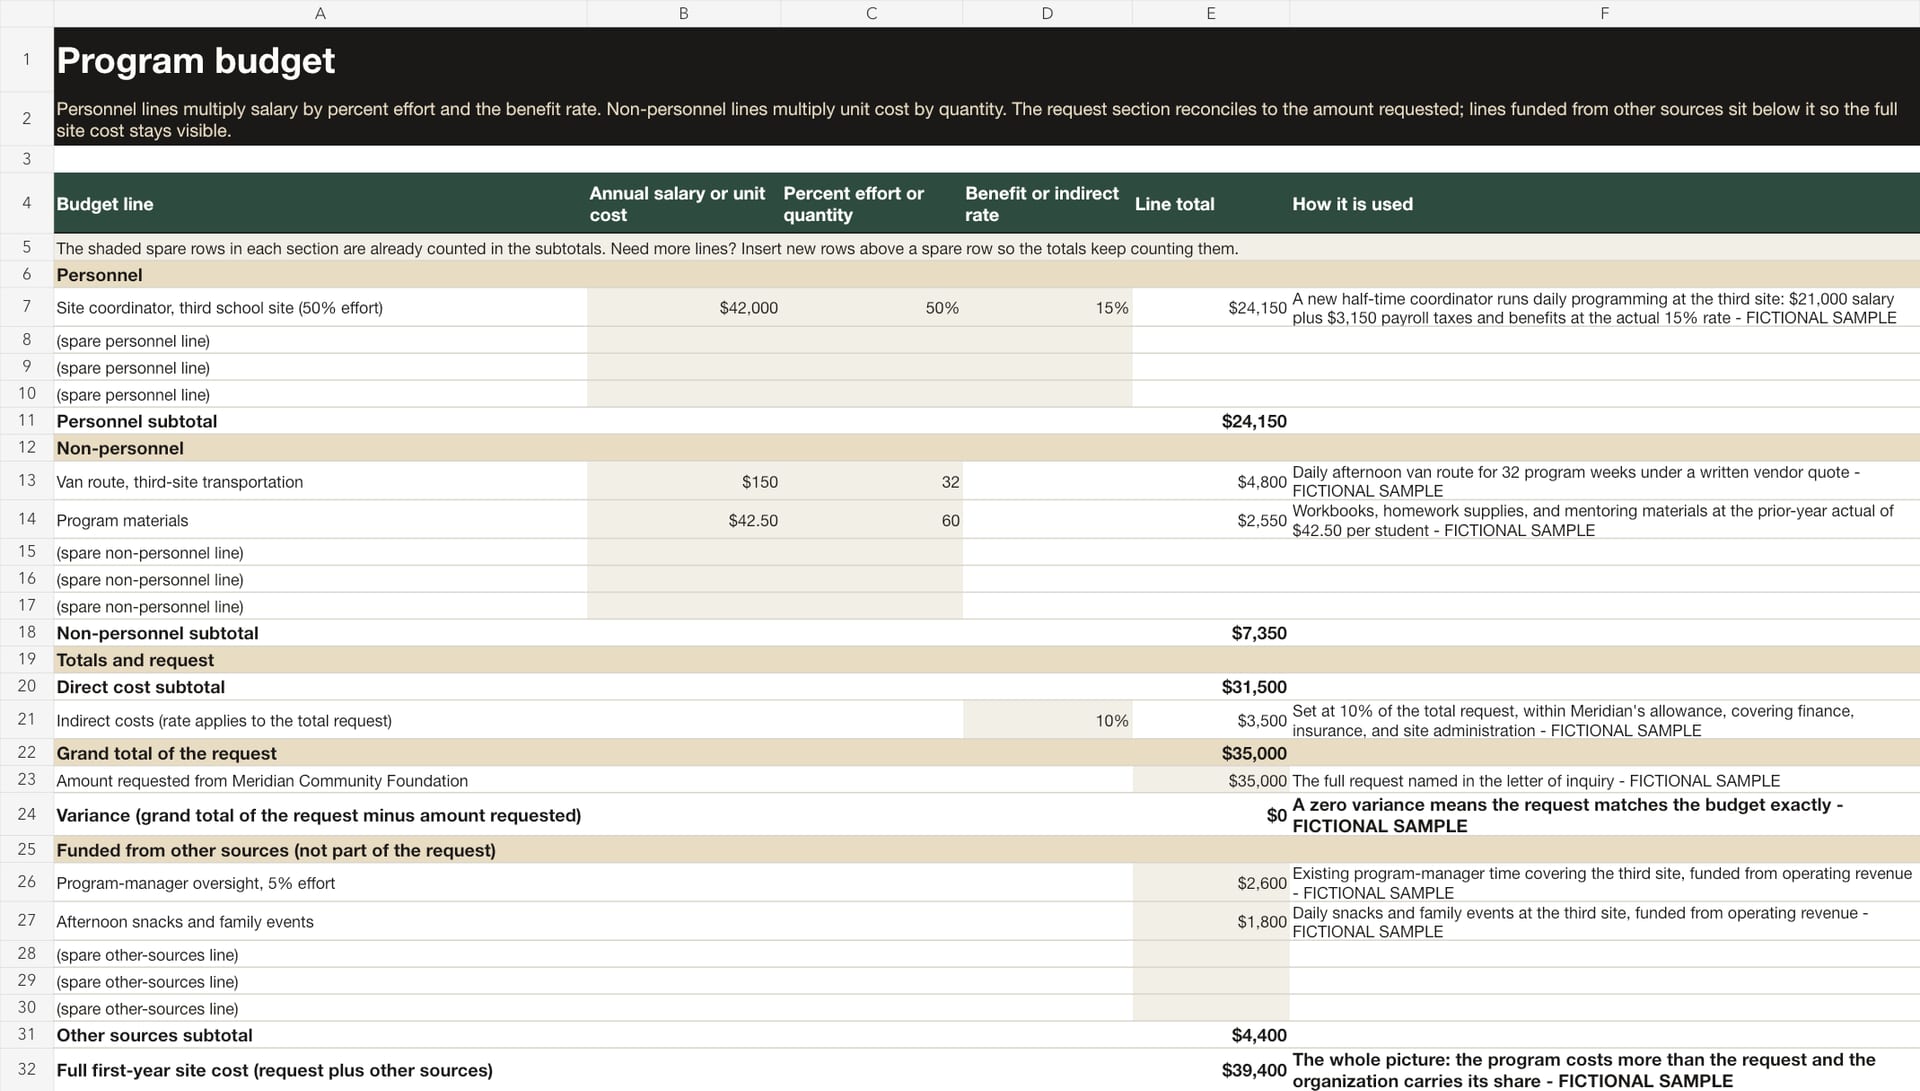The height and width of the screenshot is (1091, 1920).
Task: Select the $42,000 salary cell
Action: (x=683, y=308)
